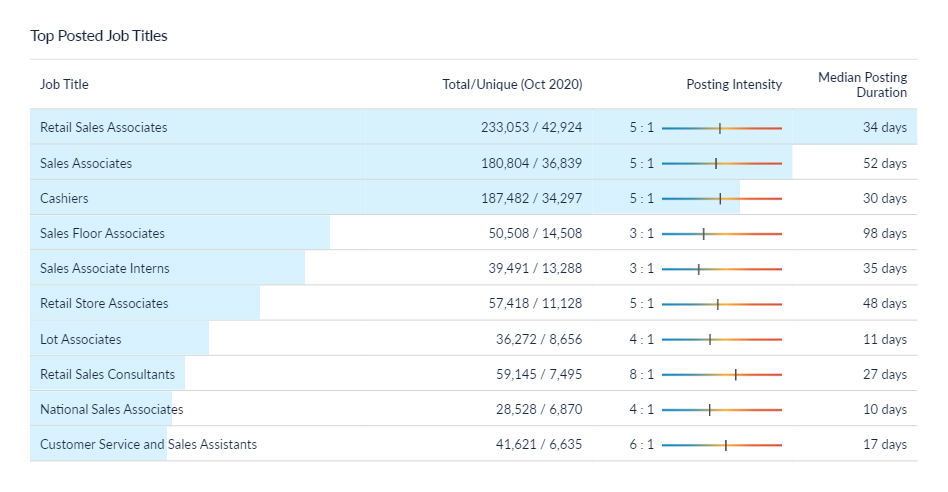Click the intensity bar in the Cashiers row
Image resolution: width=948 pixels, height=492 pixels.
point(722,199)
